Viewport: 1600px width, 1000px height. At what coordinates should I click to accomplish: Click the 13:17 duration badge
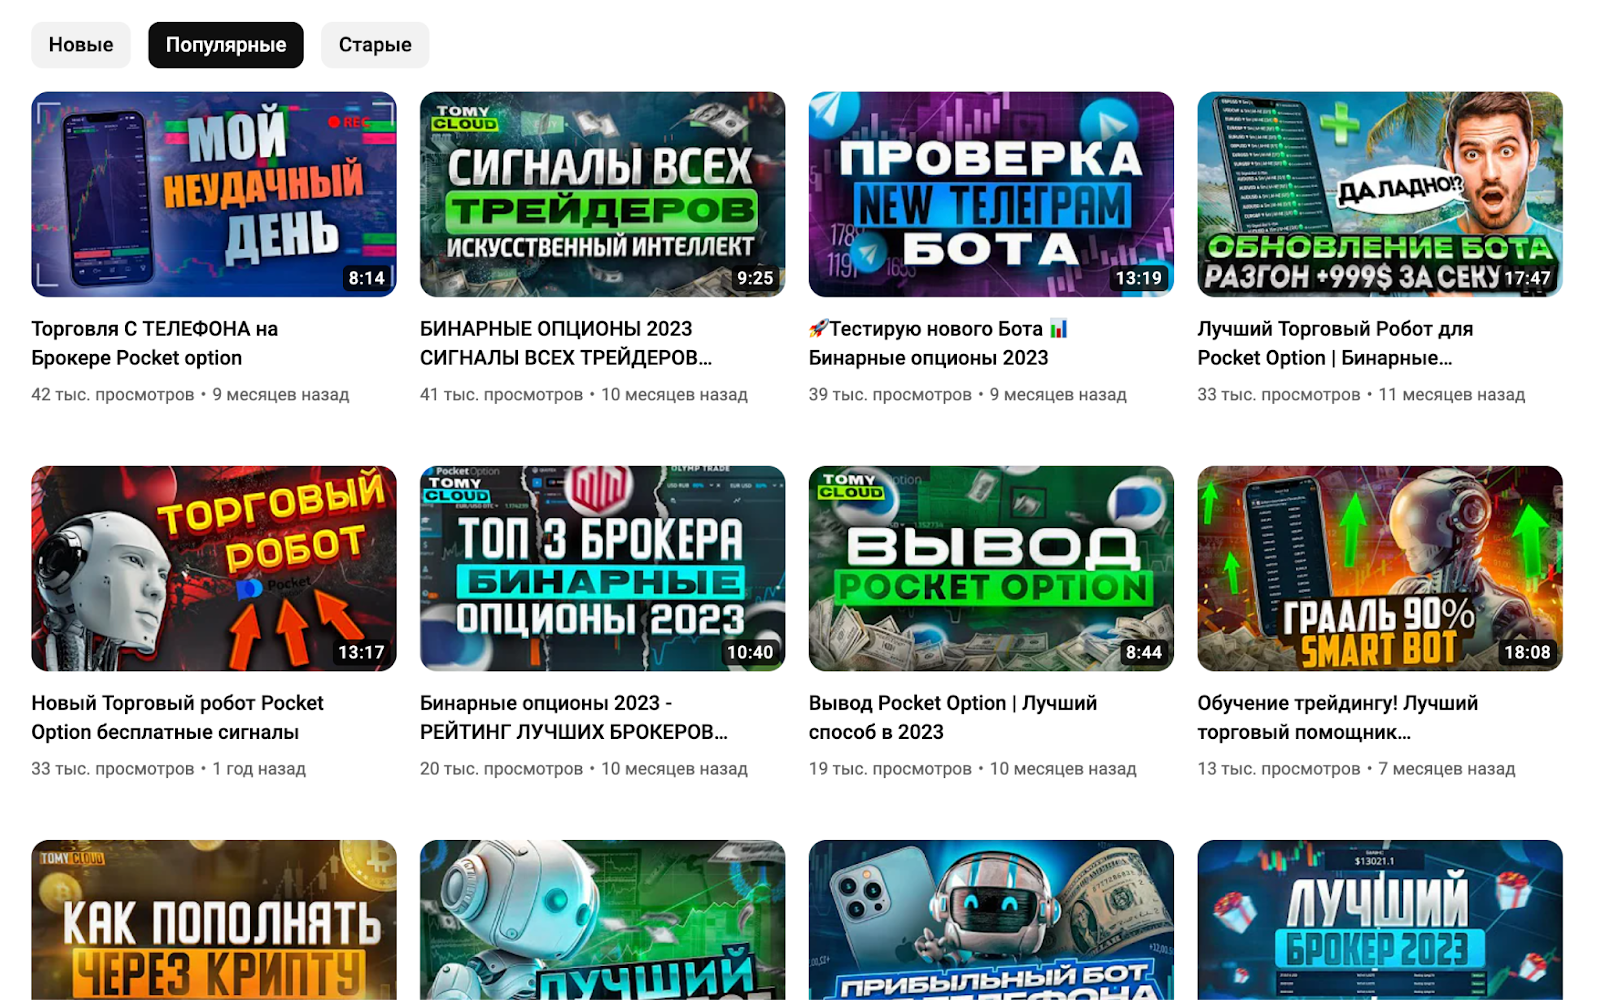tap(361, 652)
